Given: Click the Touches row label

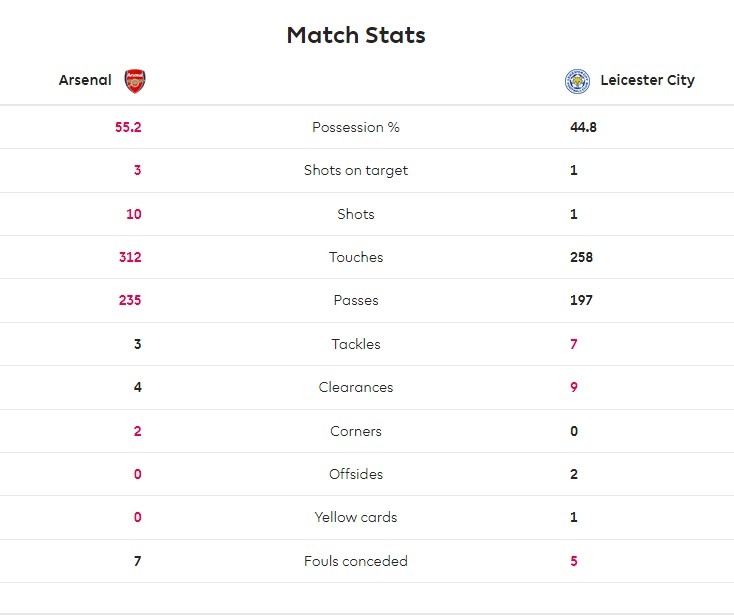Looking at the screenshot, I should click(x=356, y=257).
